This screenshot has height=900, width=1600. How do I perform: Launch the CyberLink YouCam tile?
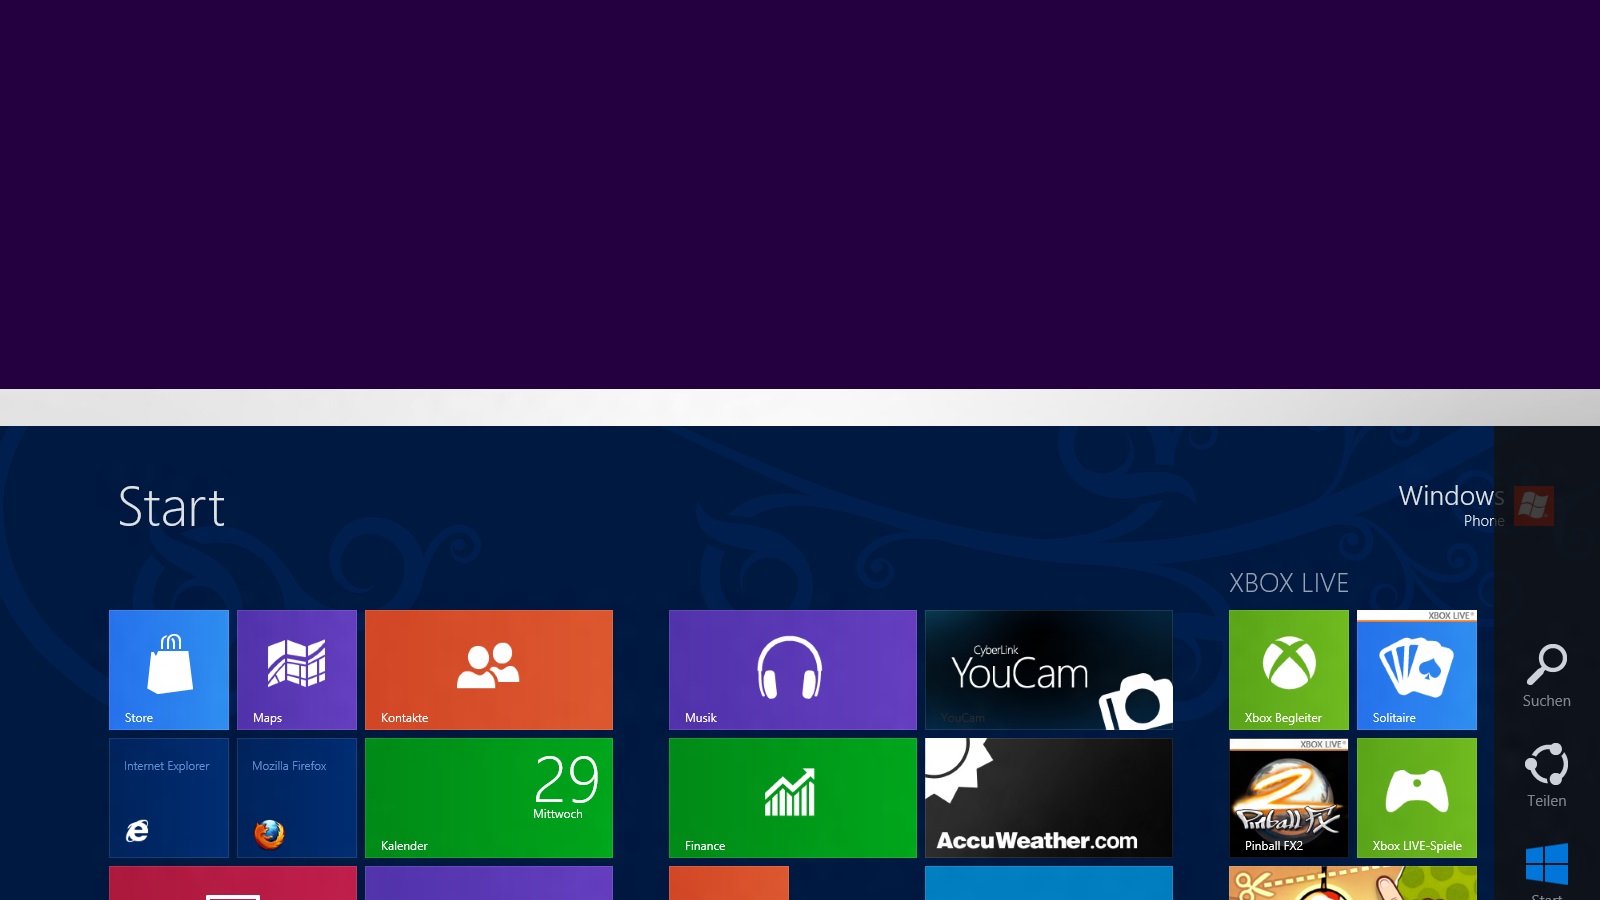click(x=1049, y=670)
